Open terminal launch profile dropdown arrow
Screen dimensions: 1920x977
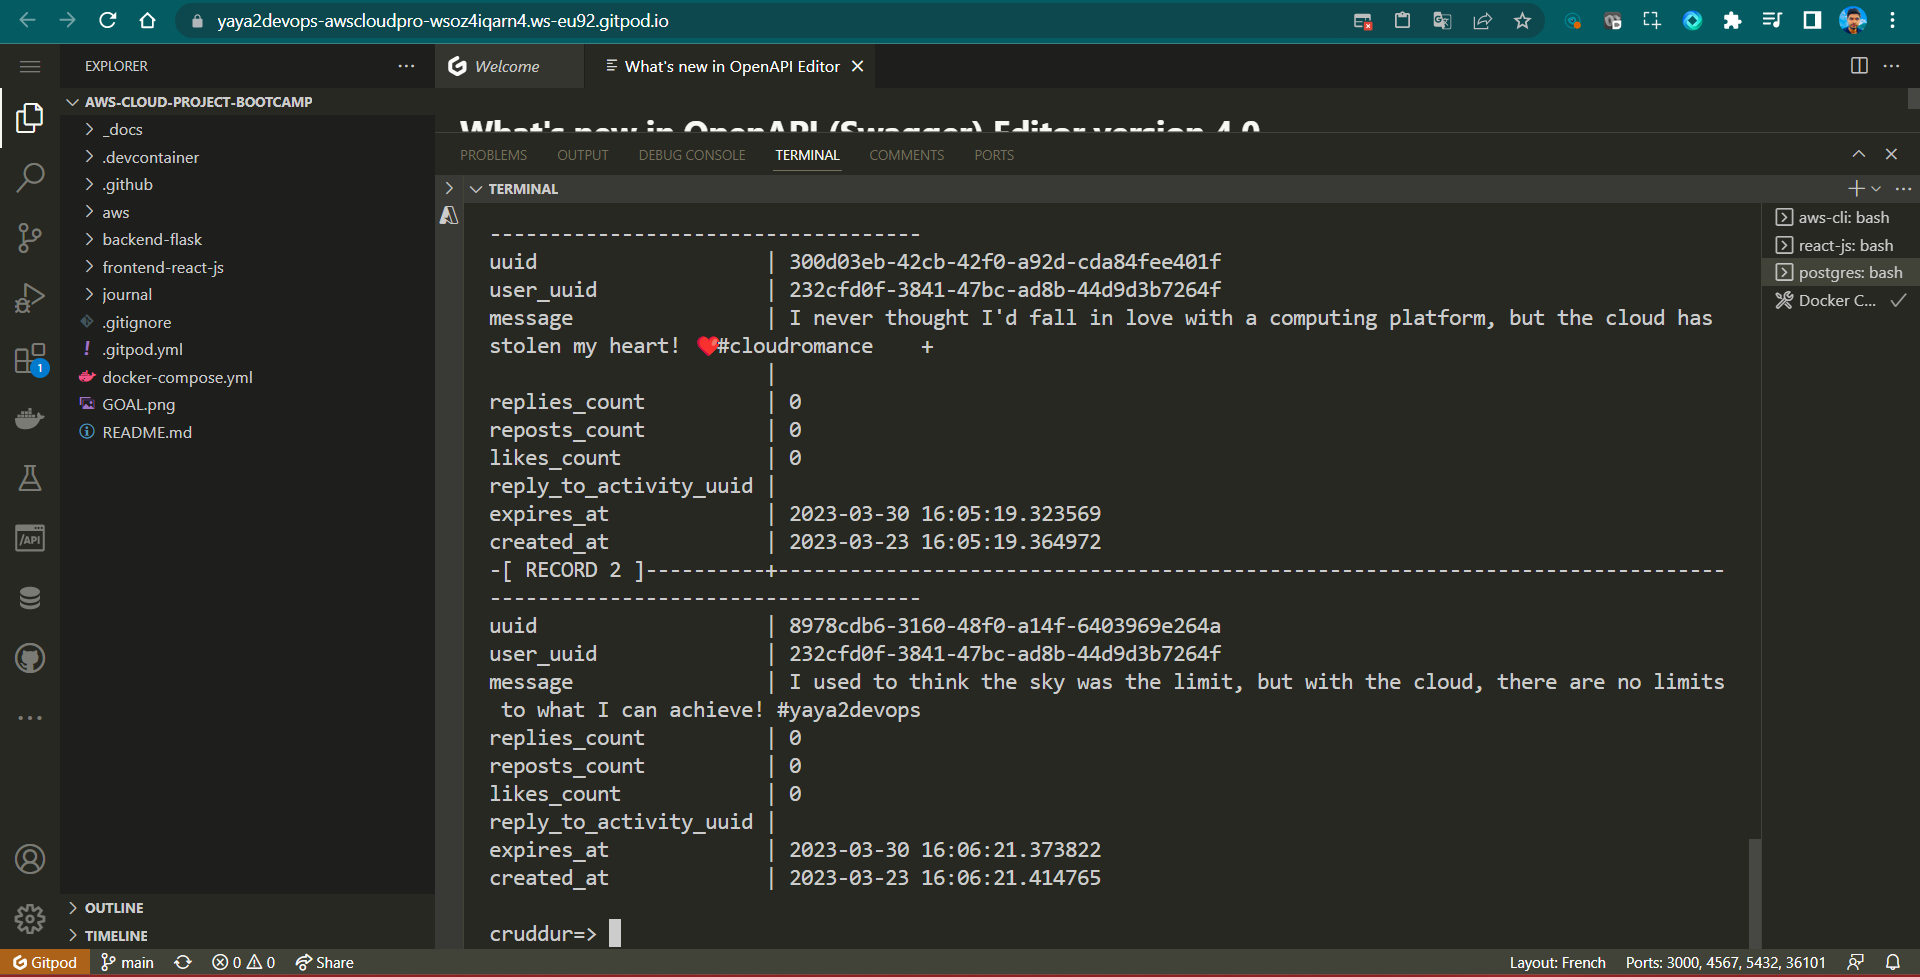pyautogui.click(x=1876, y=188)
